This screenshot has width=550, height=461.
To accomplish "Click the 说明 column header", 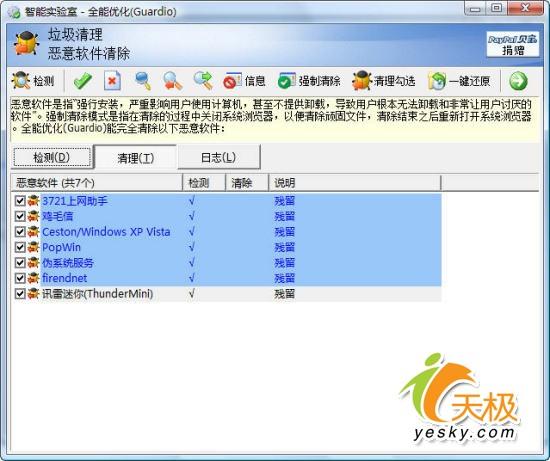I will [355, 183].
